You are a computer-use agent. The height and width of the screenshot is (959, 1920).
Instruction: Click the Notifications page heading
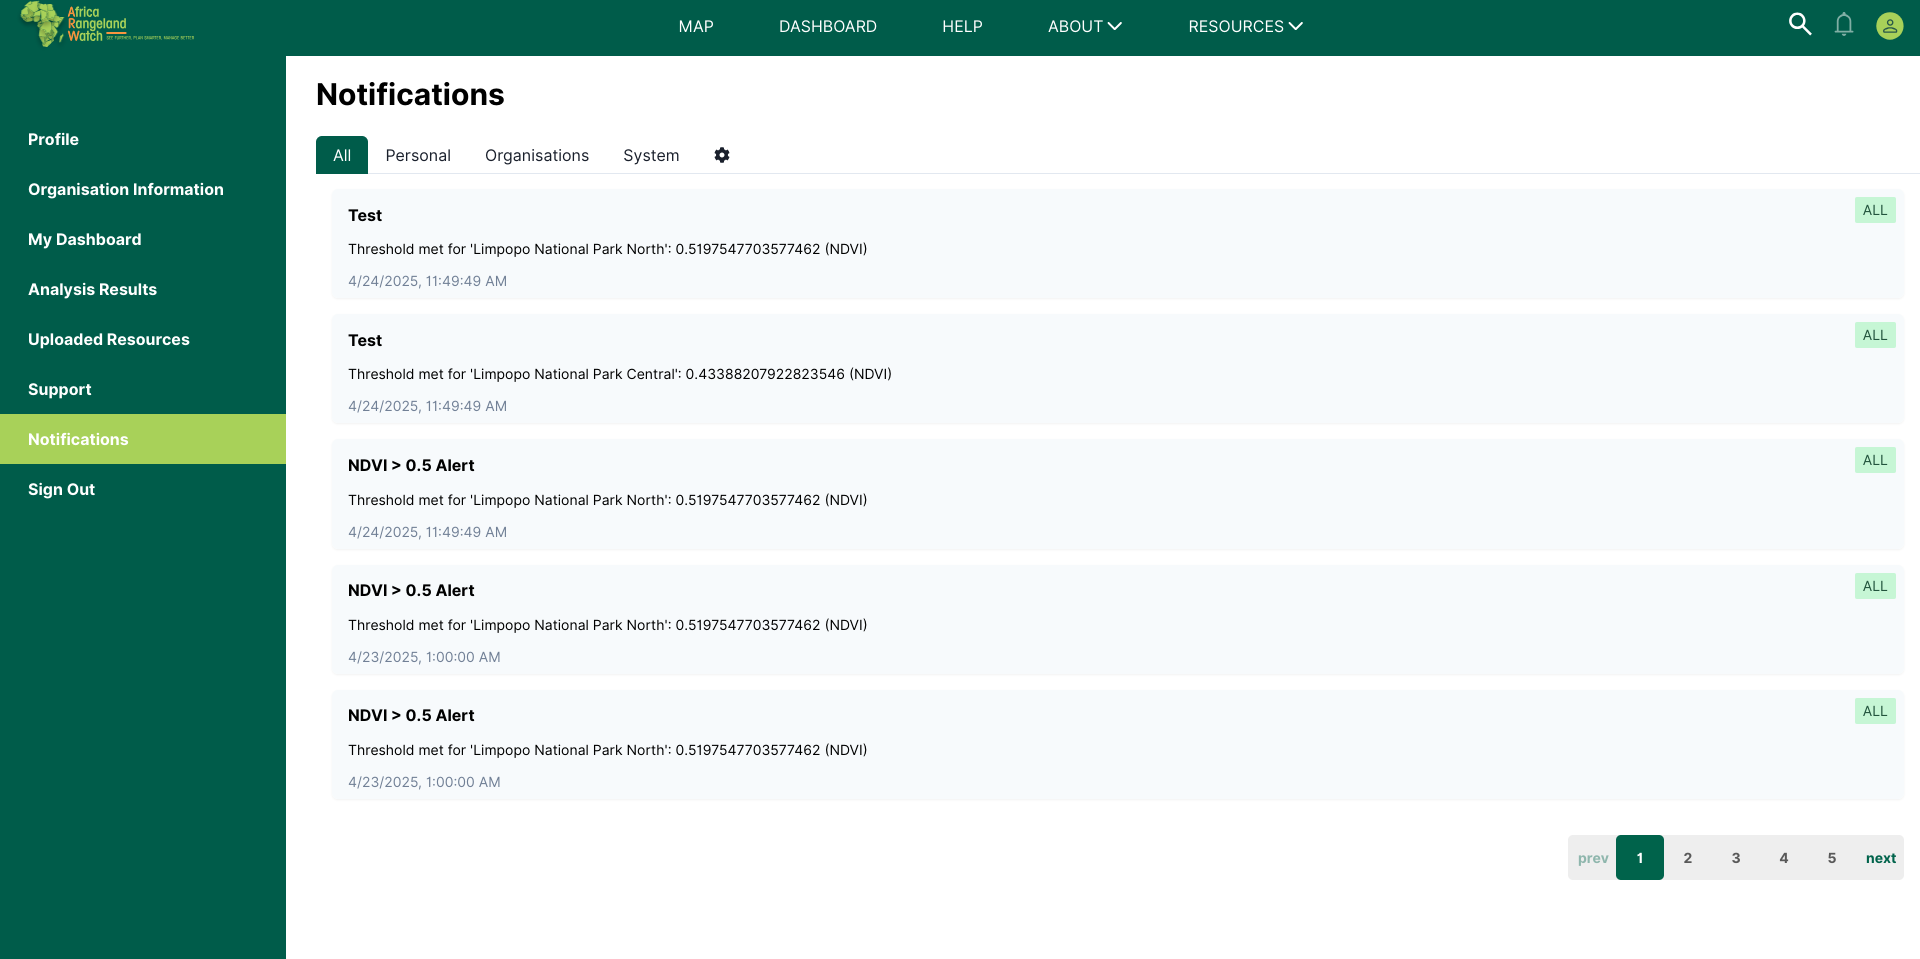tap(410, 94)
